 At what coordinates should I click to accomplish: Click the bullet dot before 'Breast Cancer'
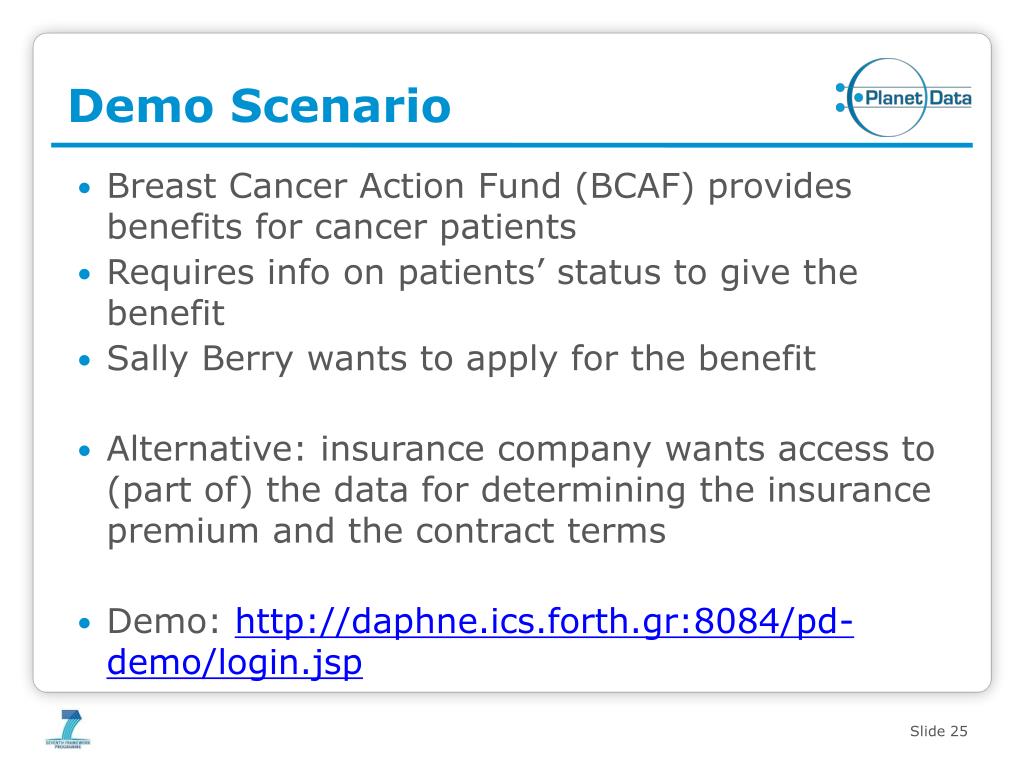click(x=84, y=189)
